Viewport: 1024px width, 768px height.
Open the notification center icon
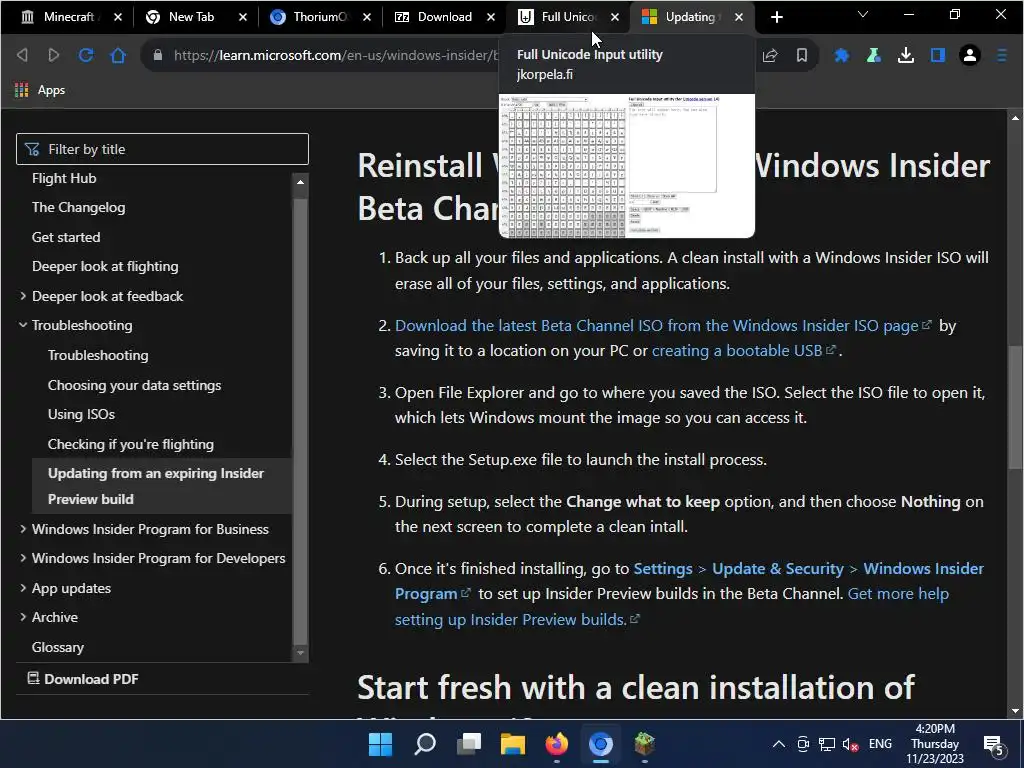click(x=993, y=744)
